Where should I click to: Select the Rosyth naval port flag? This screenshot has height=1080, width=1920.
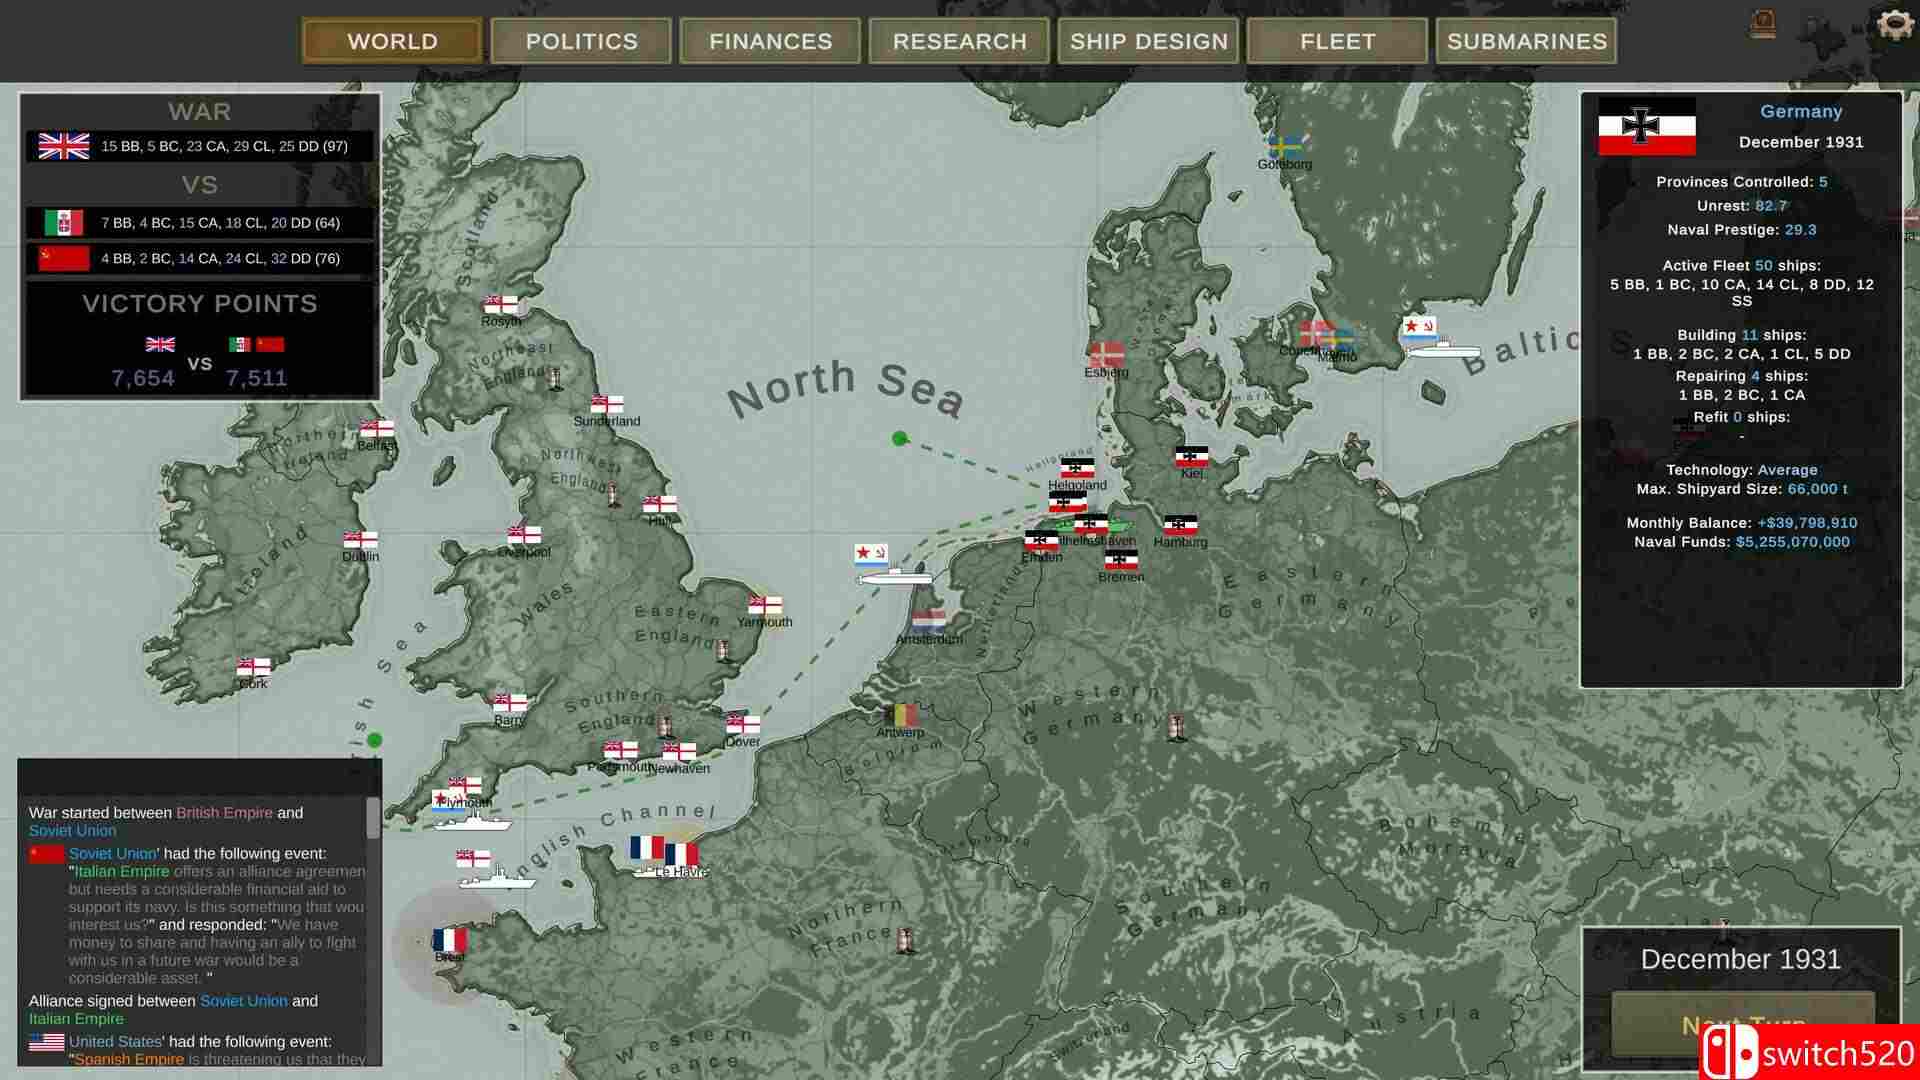tap(500, 304)
